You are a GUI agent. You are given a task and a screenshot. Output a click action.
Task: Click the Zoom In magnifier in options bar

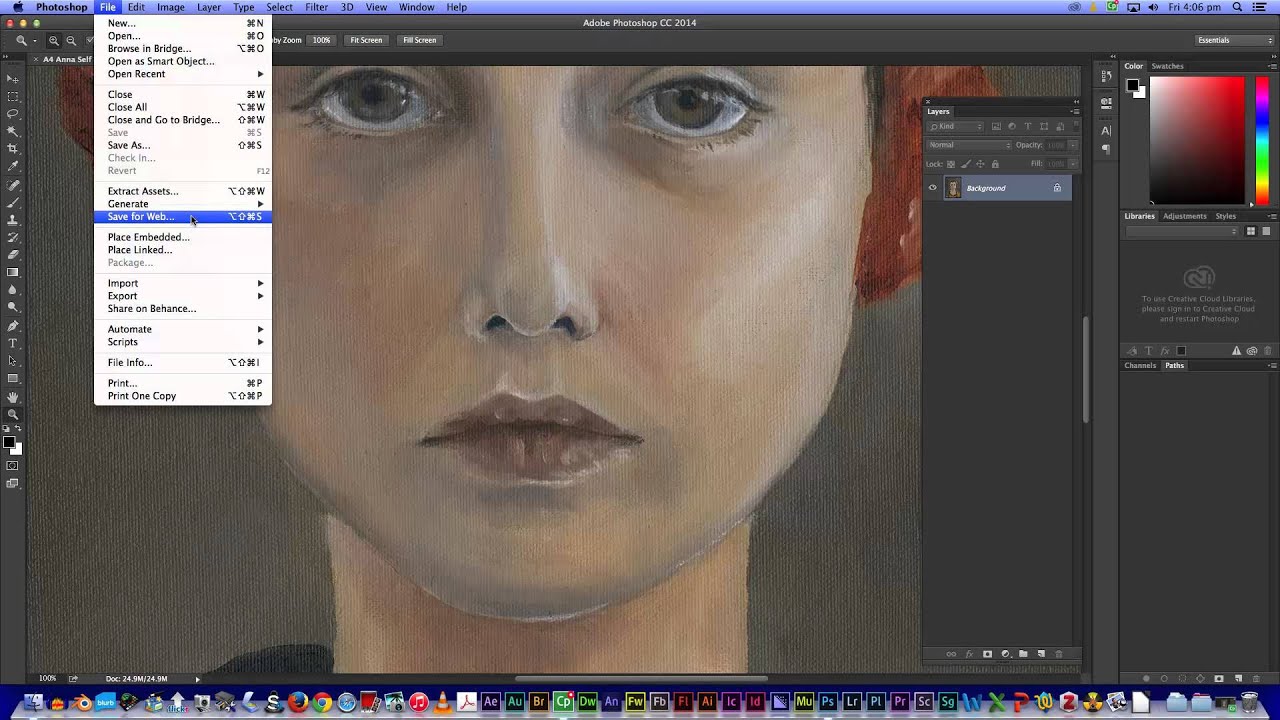click(x=54, y=40)
